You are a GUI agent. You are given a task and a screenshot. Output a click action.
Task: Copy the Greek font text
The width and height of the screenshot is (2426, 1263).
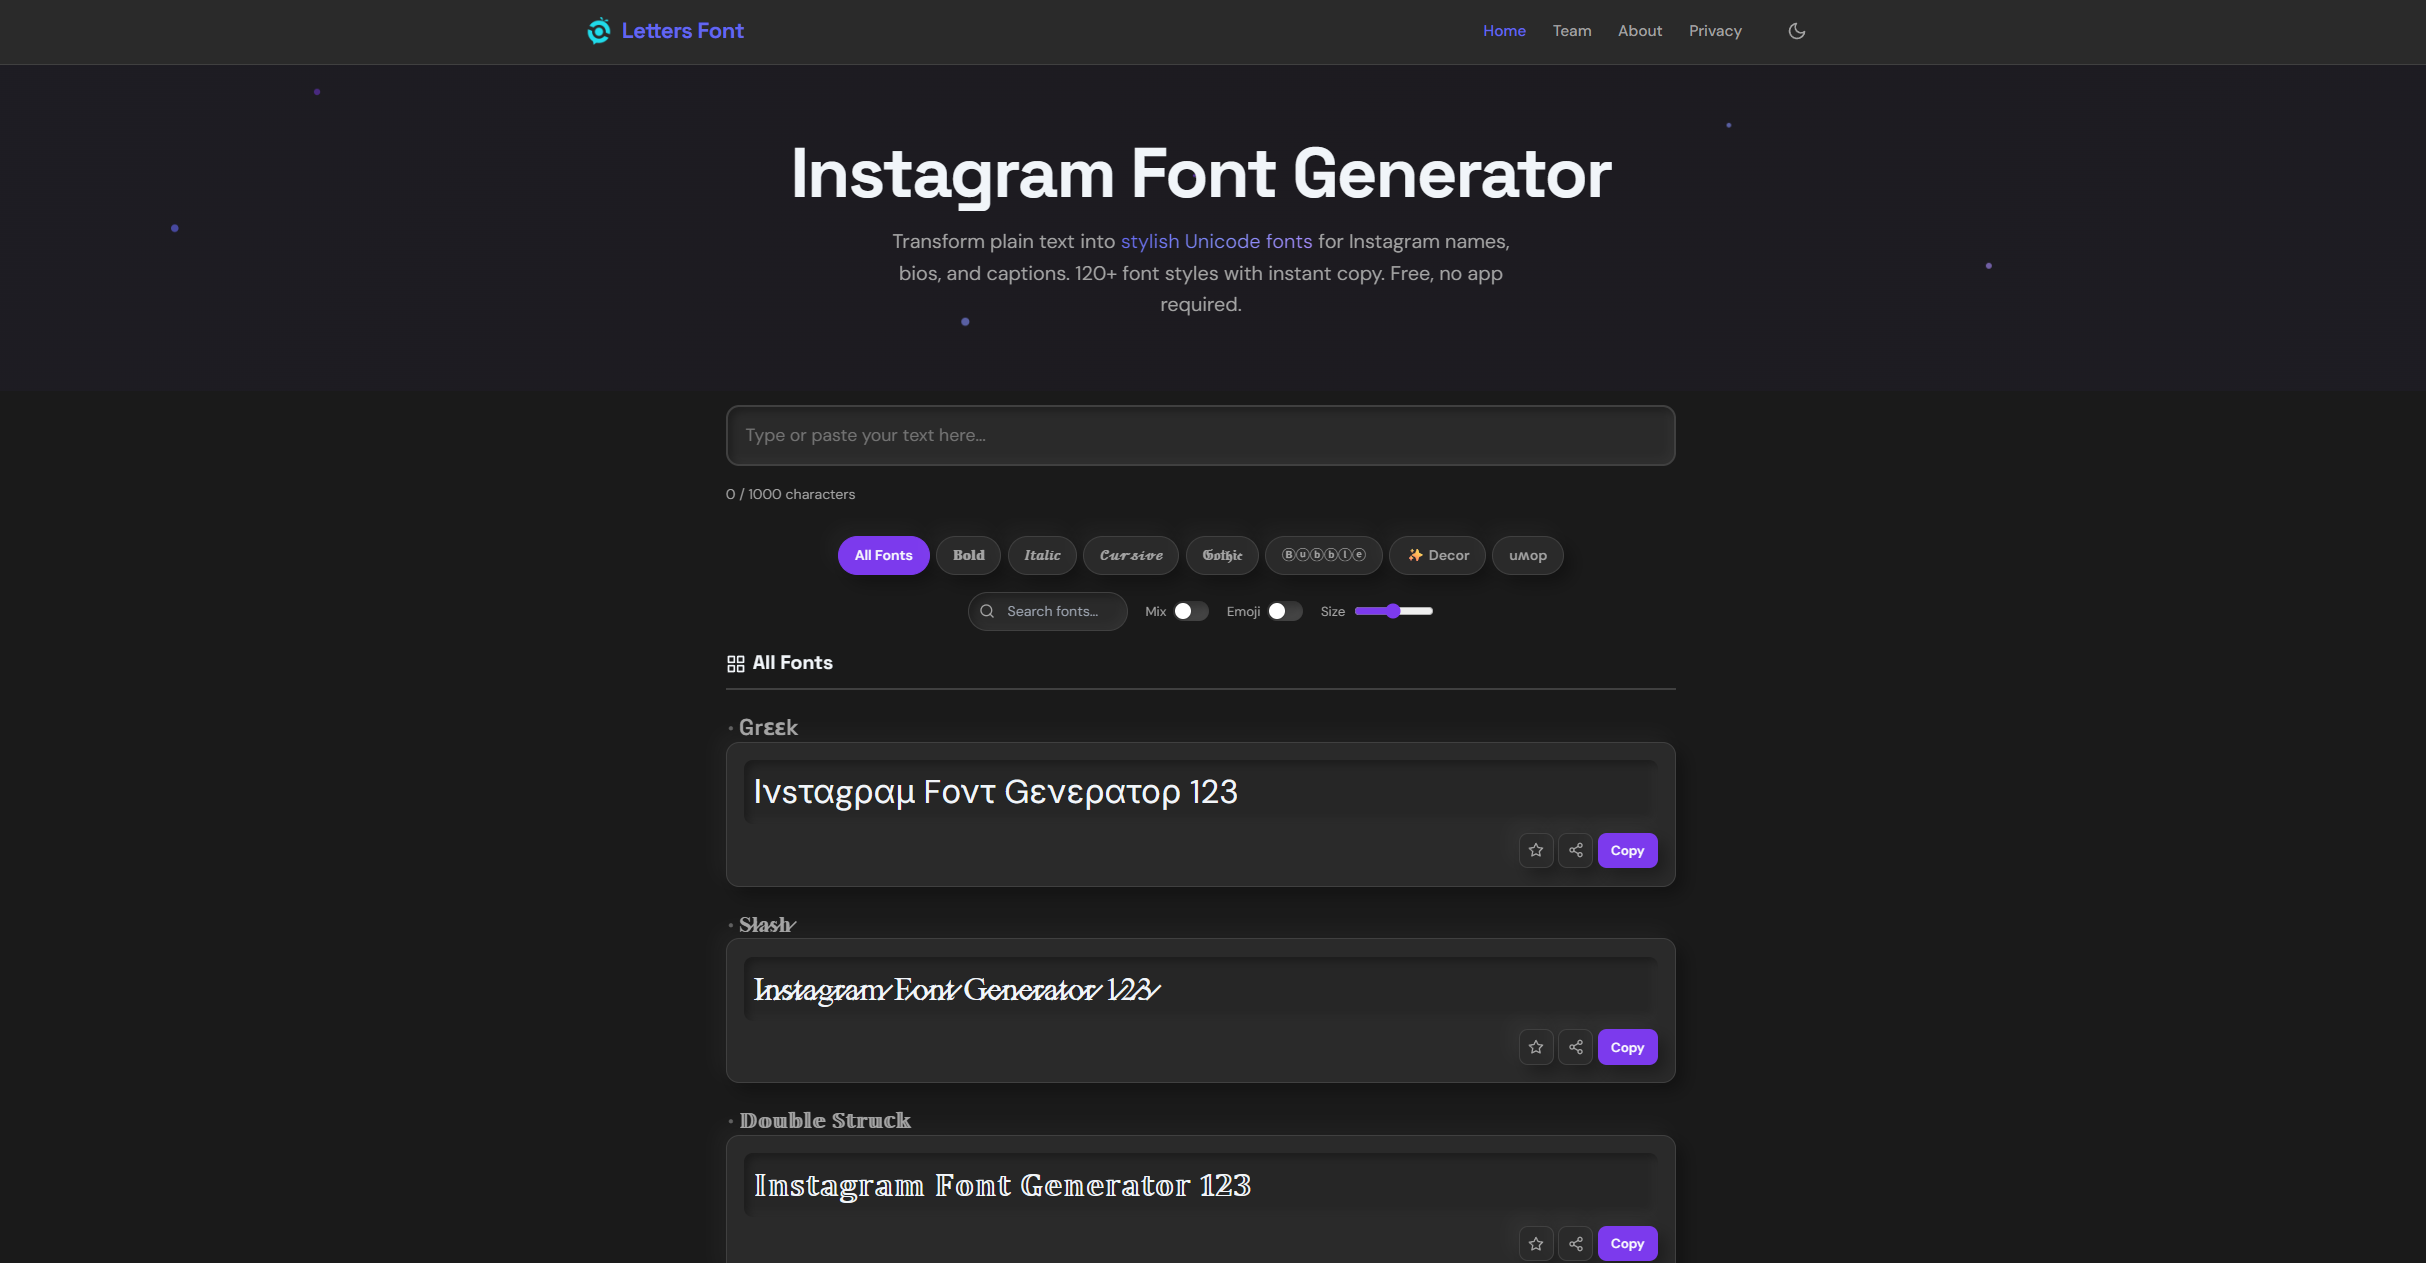pyautogui.click(x=1627, y=850)
